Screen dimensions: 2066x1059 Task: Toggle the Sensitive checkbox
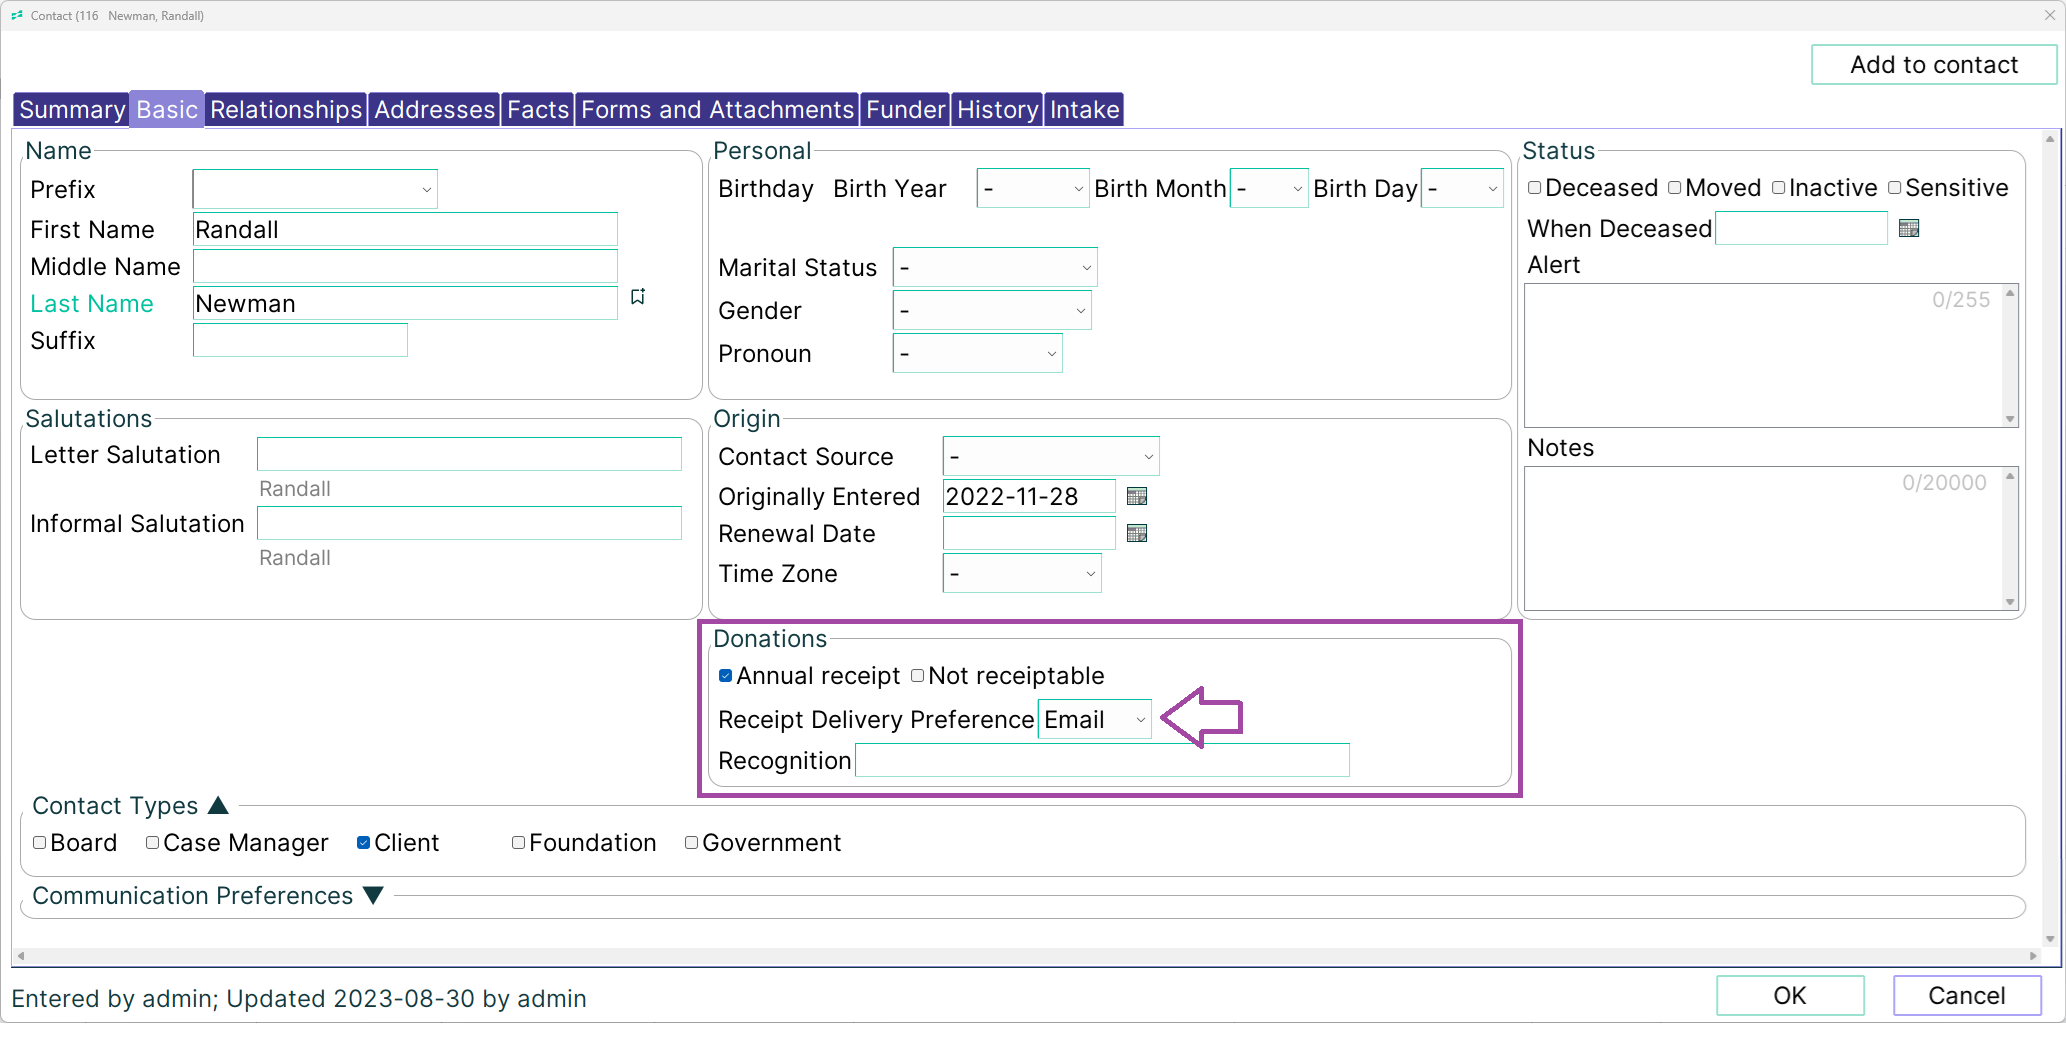point(1894,188)
